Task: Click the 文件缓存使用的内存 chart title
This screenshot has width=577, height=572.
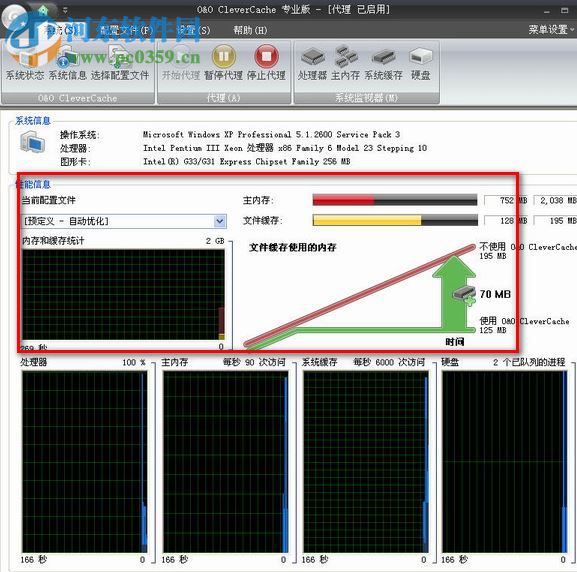Action: pyautogui.click(x=293, y=247)
